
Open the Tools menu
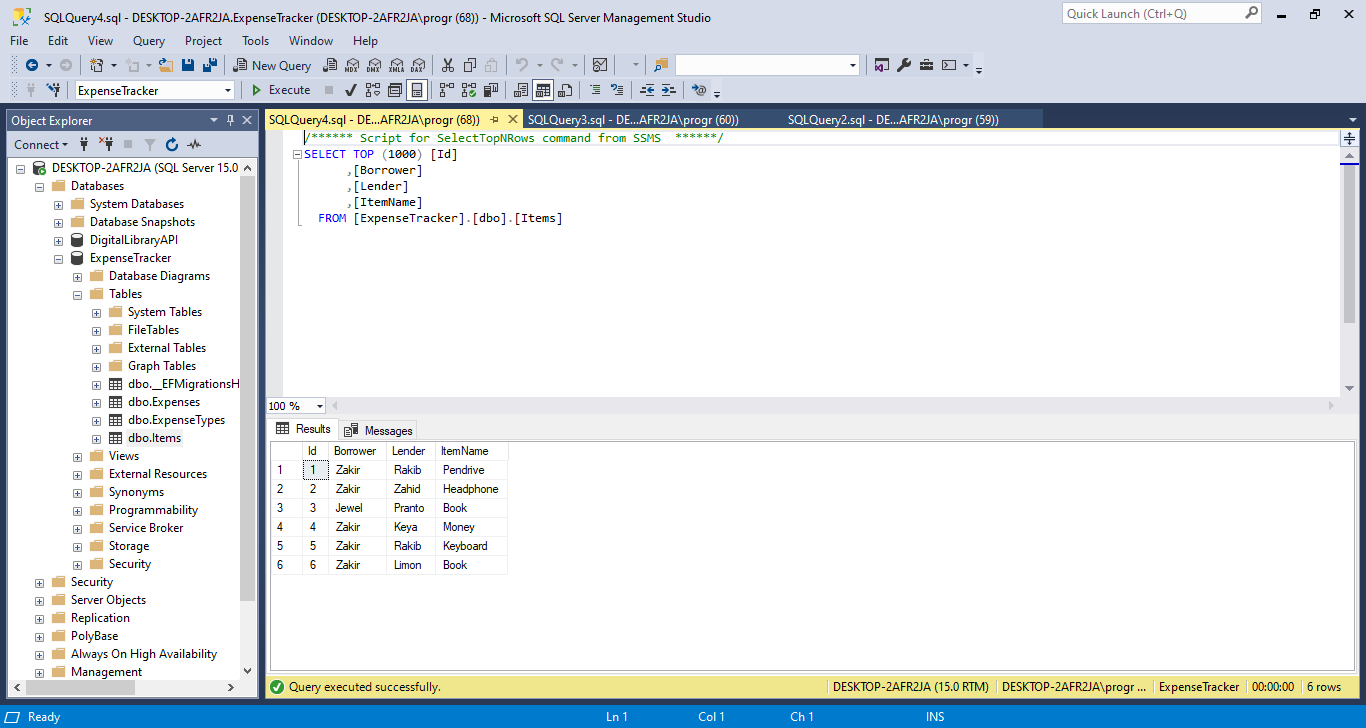coord(255,41)
